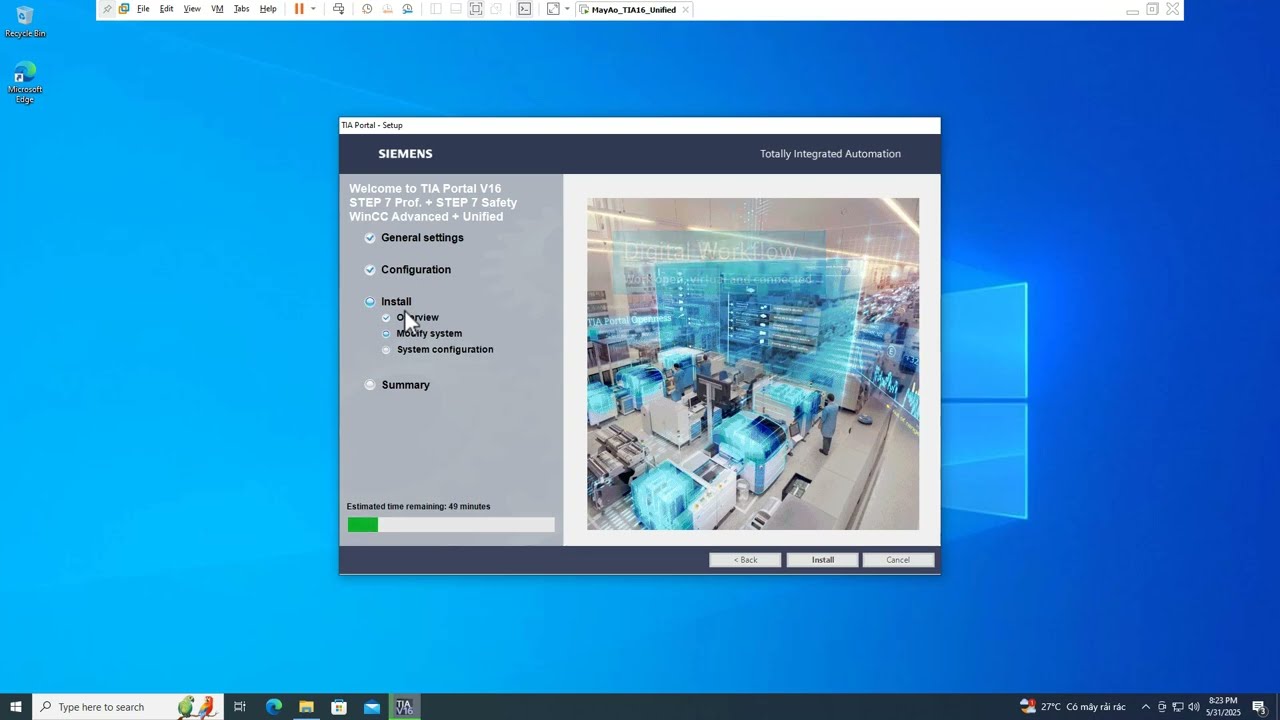Click the Install button
This screenshot has height=720, width=1280.
[x=822, y=560]
